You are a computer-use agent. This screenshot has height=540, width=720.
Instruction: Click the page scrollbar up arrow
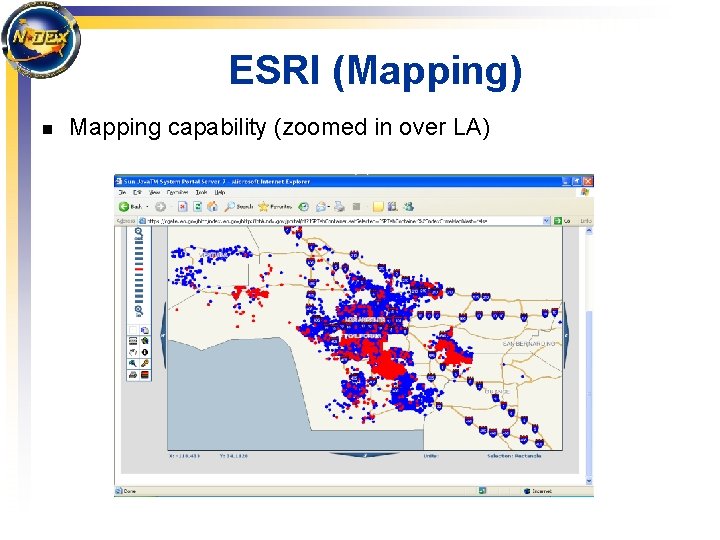click(x=589, y=231)
